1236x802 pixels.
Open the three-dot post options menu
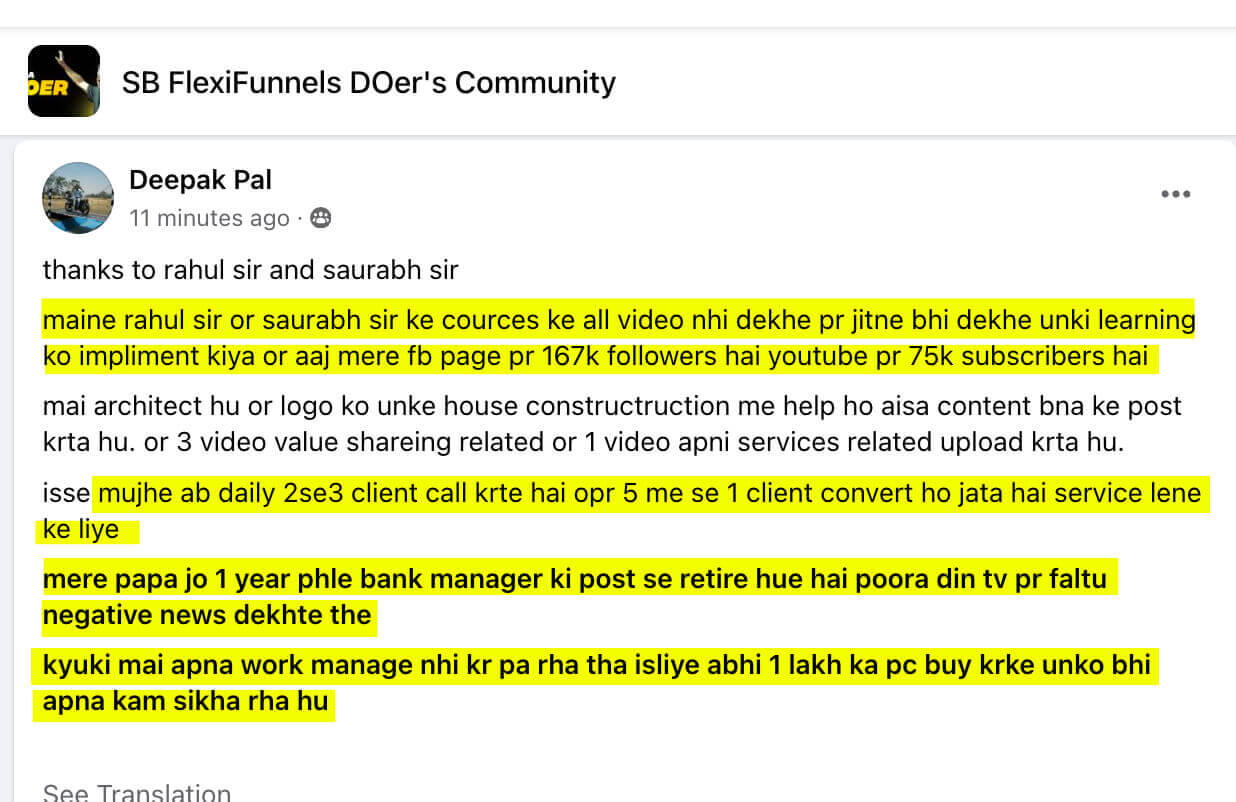click(x=1175, y=194)
